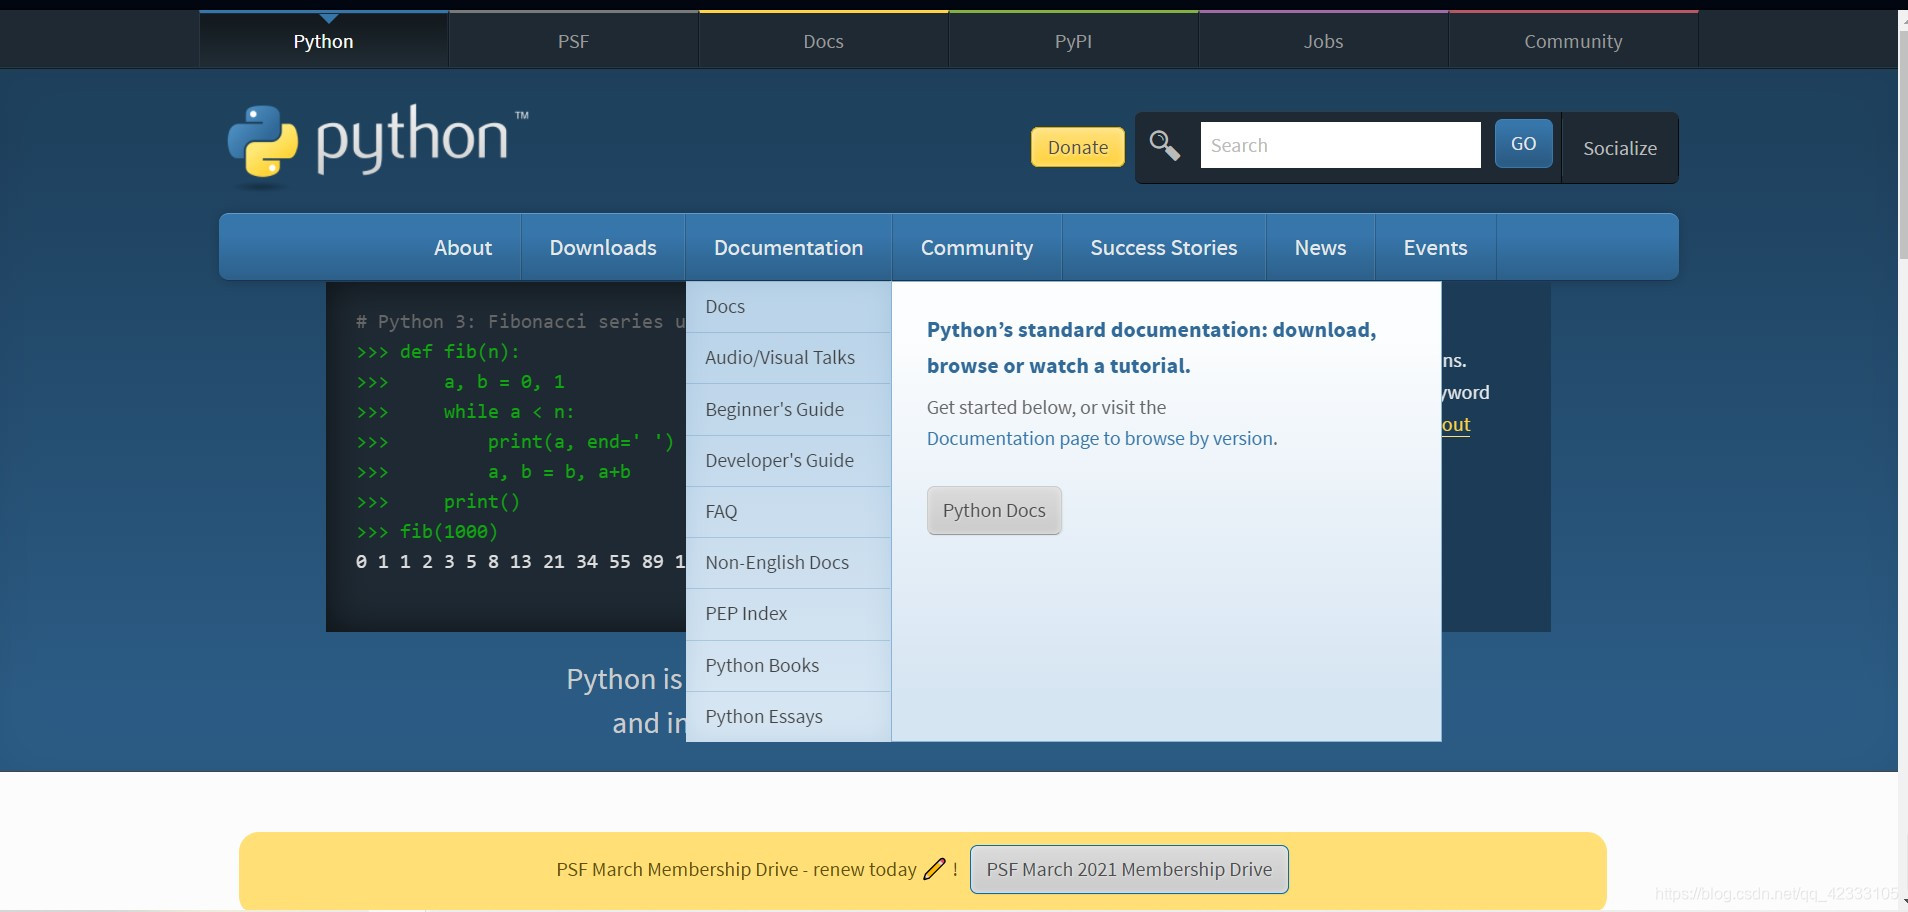Open the Jobs top tab

(1323, 41)
